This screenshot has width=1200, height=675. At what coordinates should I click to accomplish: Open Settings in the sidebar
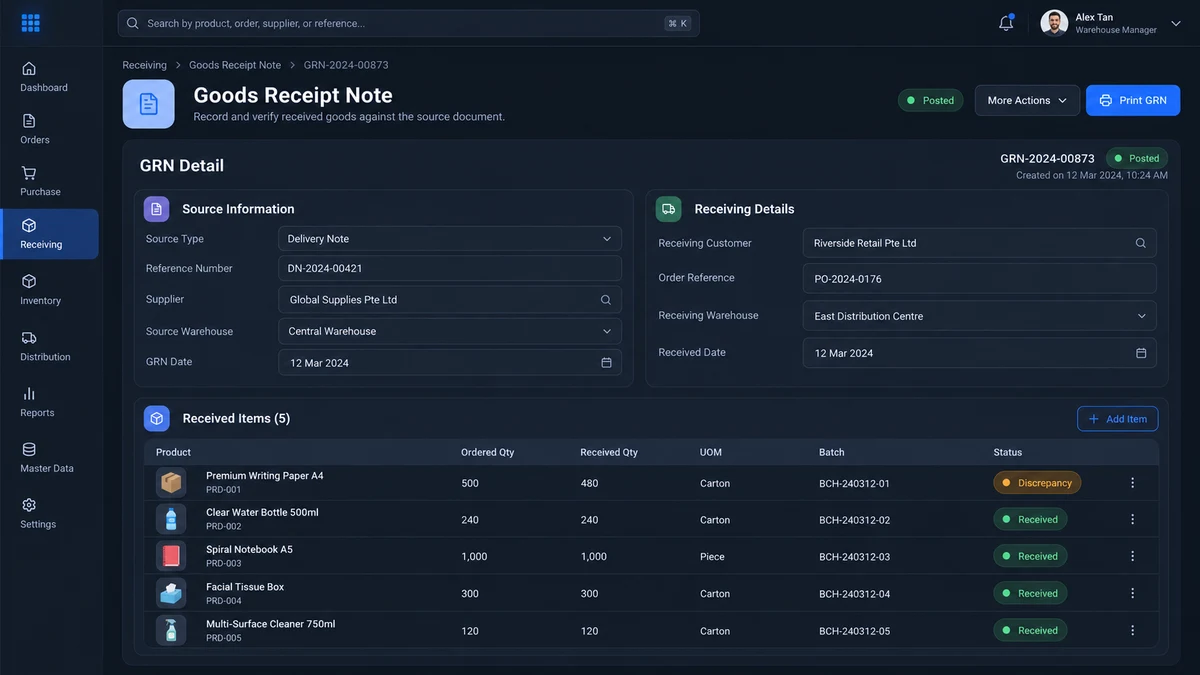coord(38,514)
